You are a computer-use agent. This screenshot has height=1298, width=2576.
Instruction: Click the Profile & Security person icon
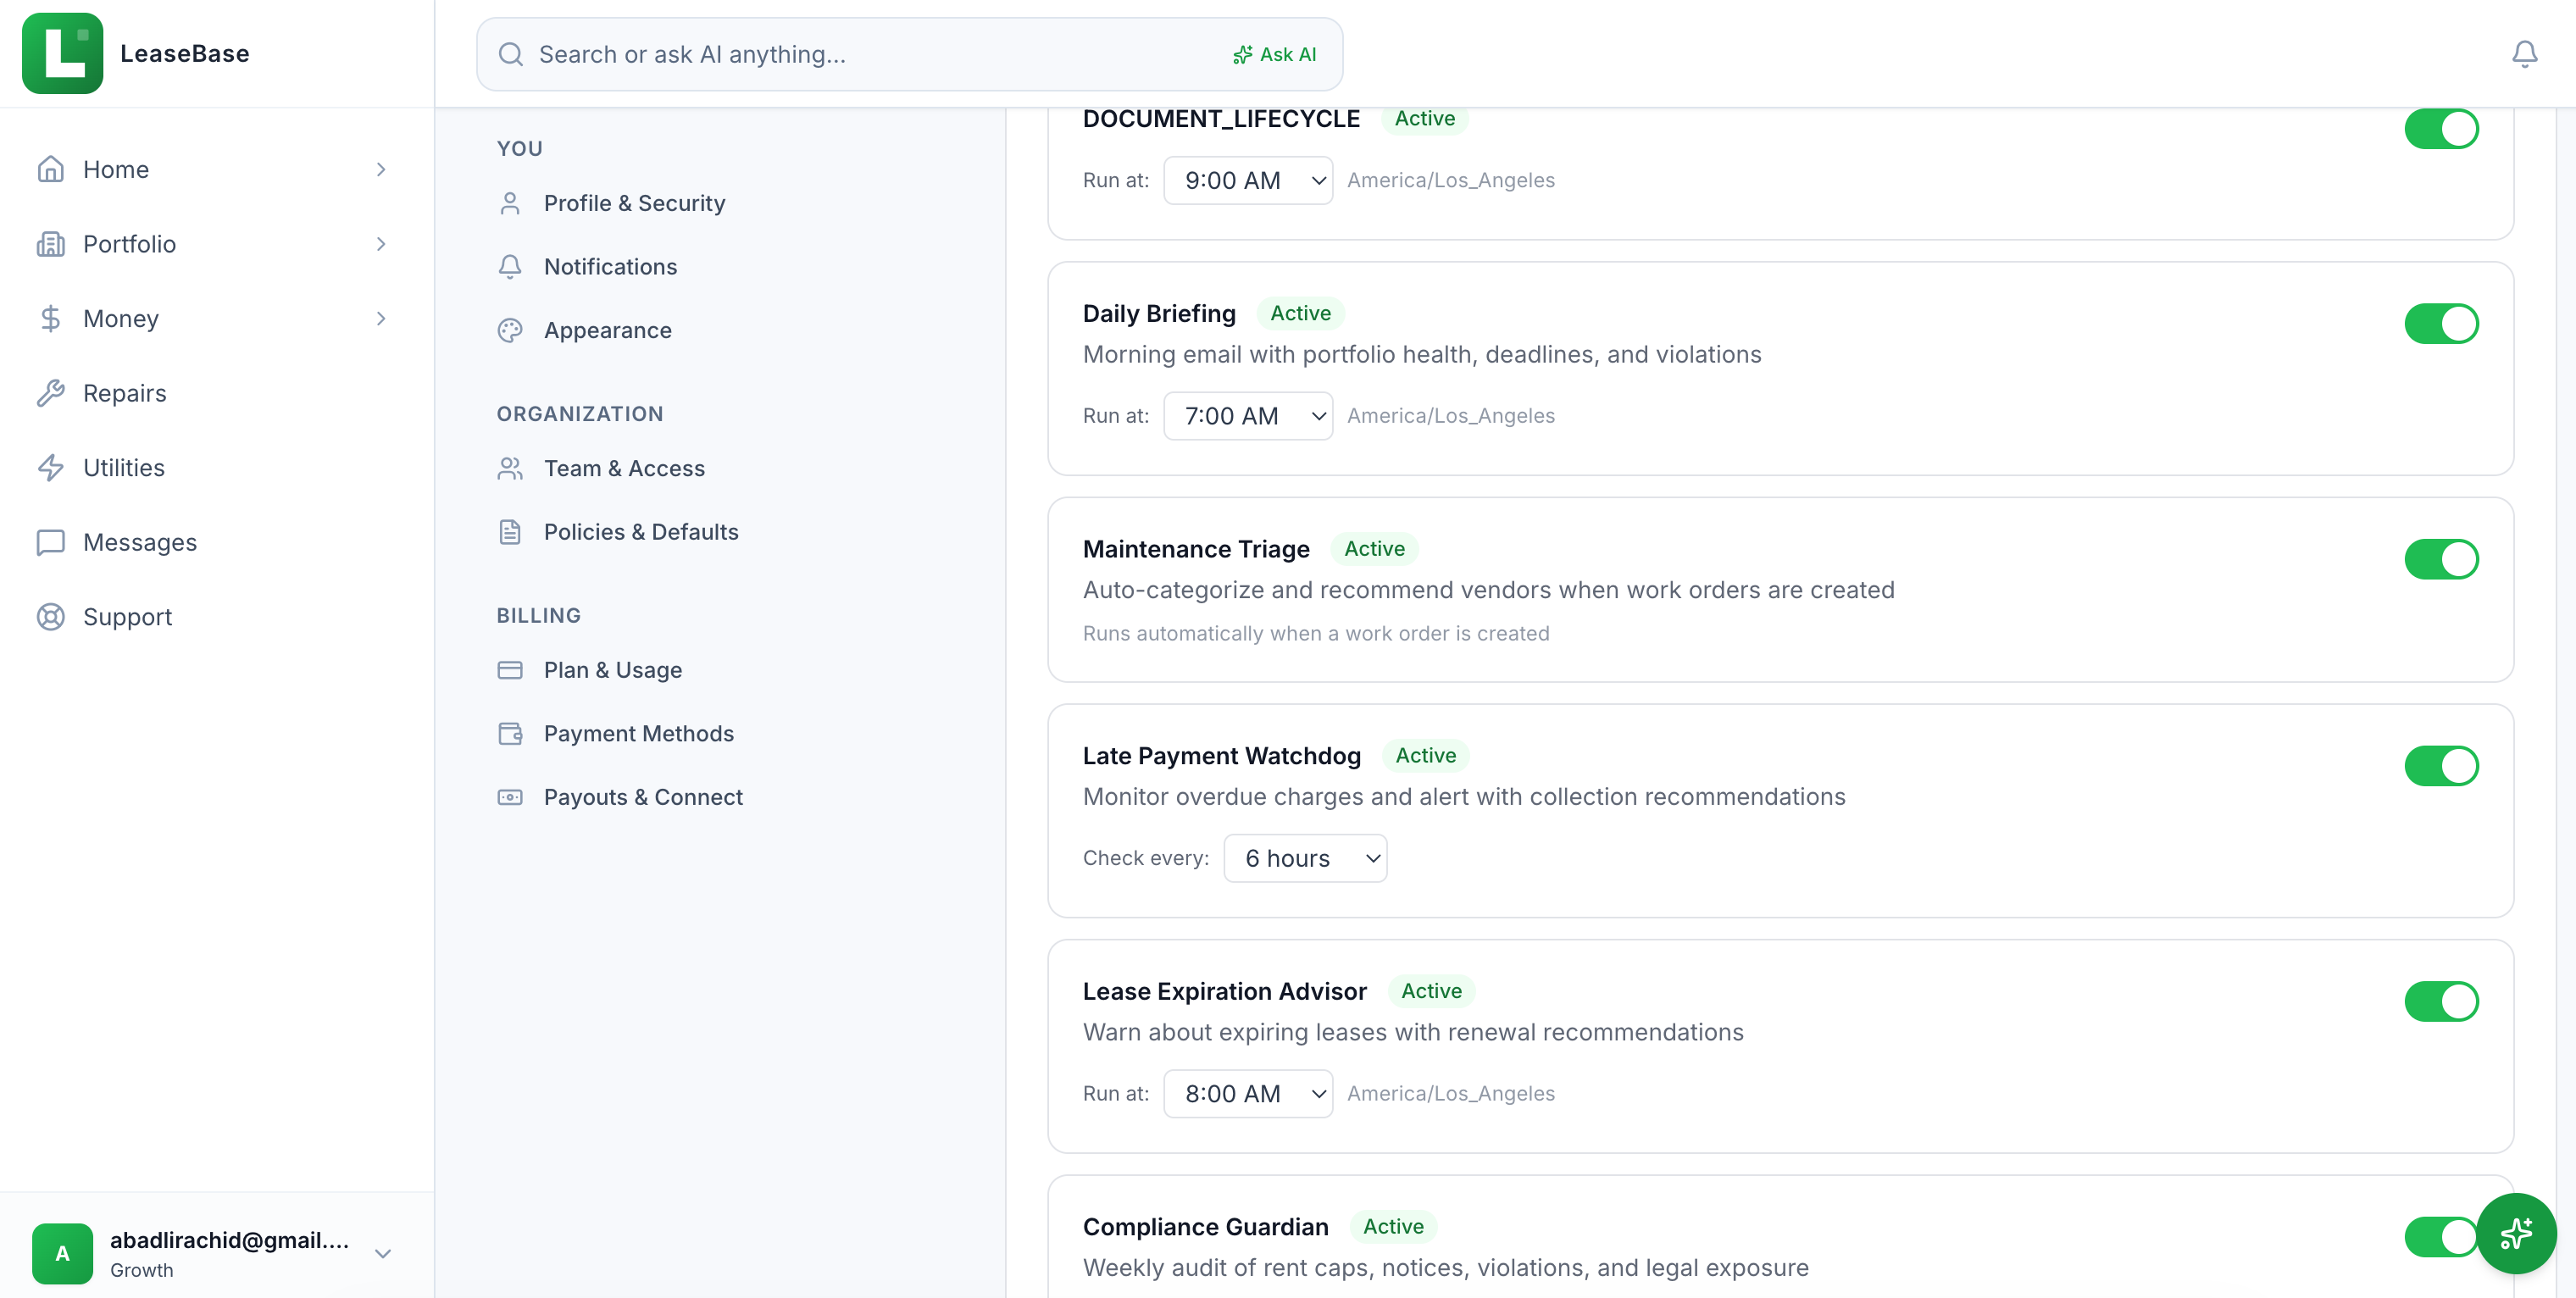click(510, 203)
